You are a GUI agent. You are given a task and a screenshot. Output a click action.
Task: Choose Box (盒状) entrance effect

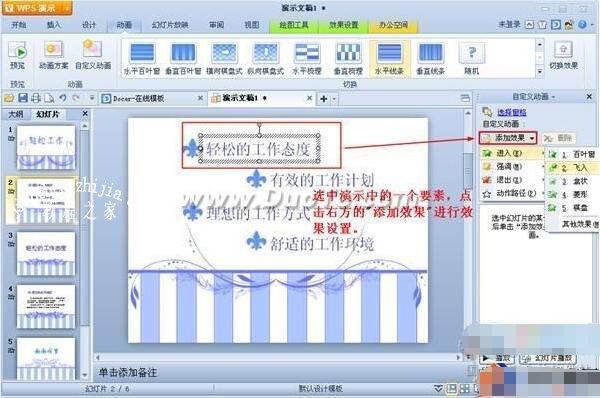pyautogui.click(x=572, y=181)
